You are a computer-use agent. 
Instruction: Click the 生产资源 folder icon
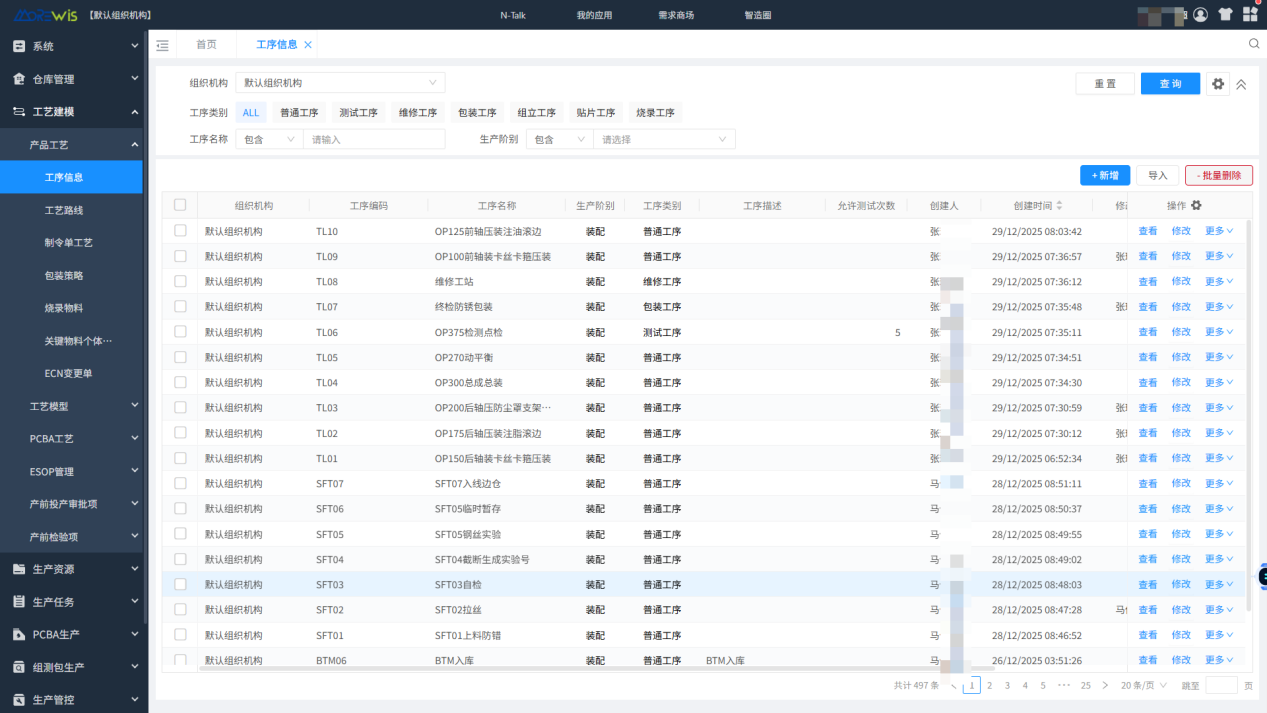coord(18,569)
